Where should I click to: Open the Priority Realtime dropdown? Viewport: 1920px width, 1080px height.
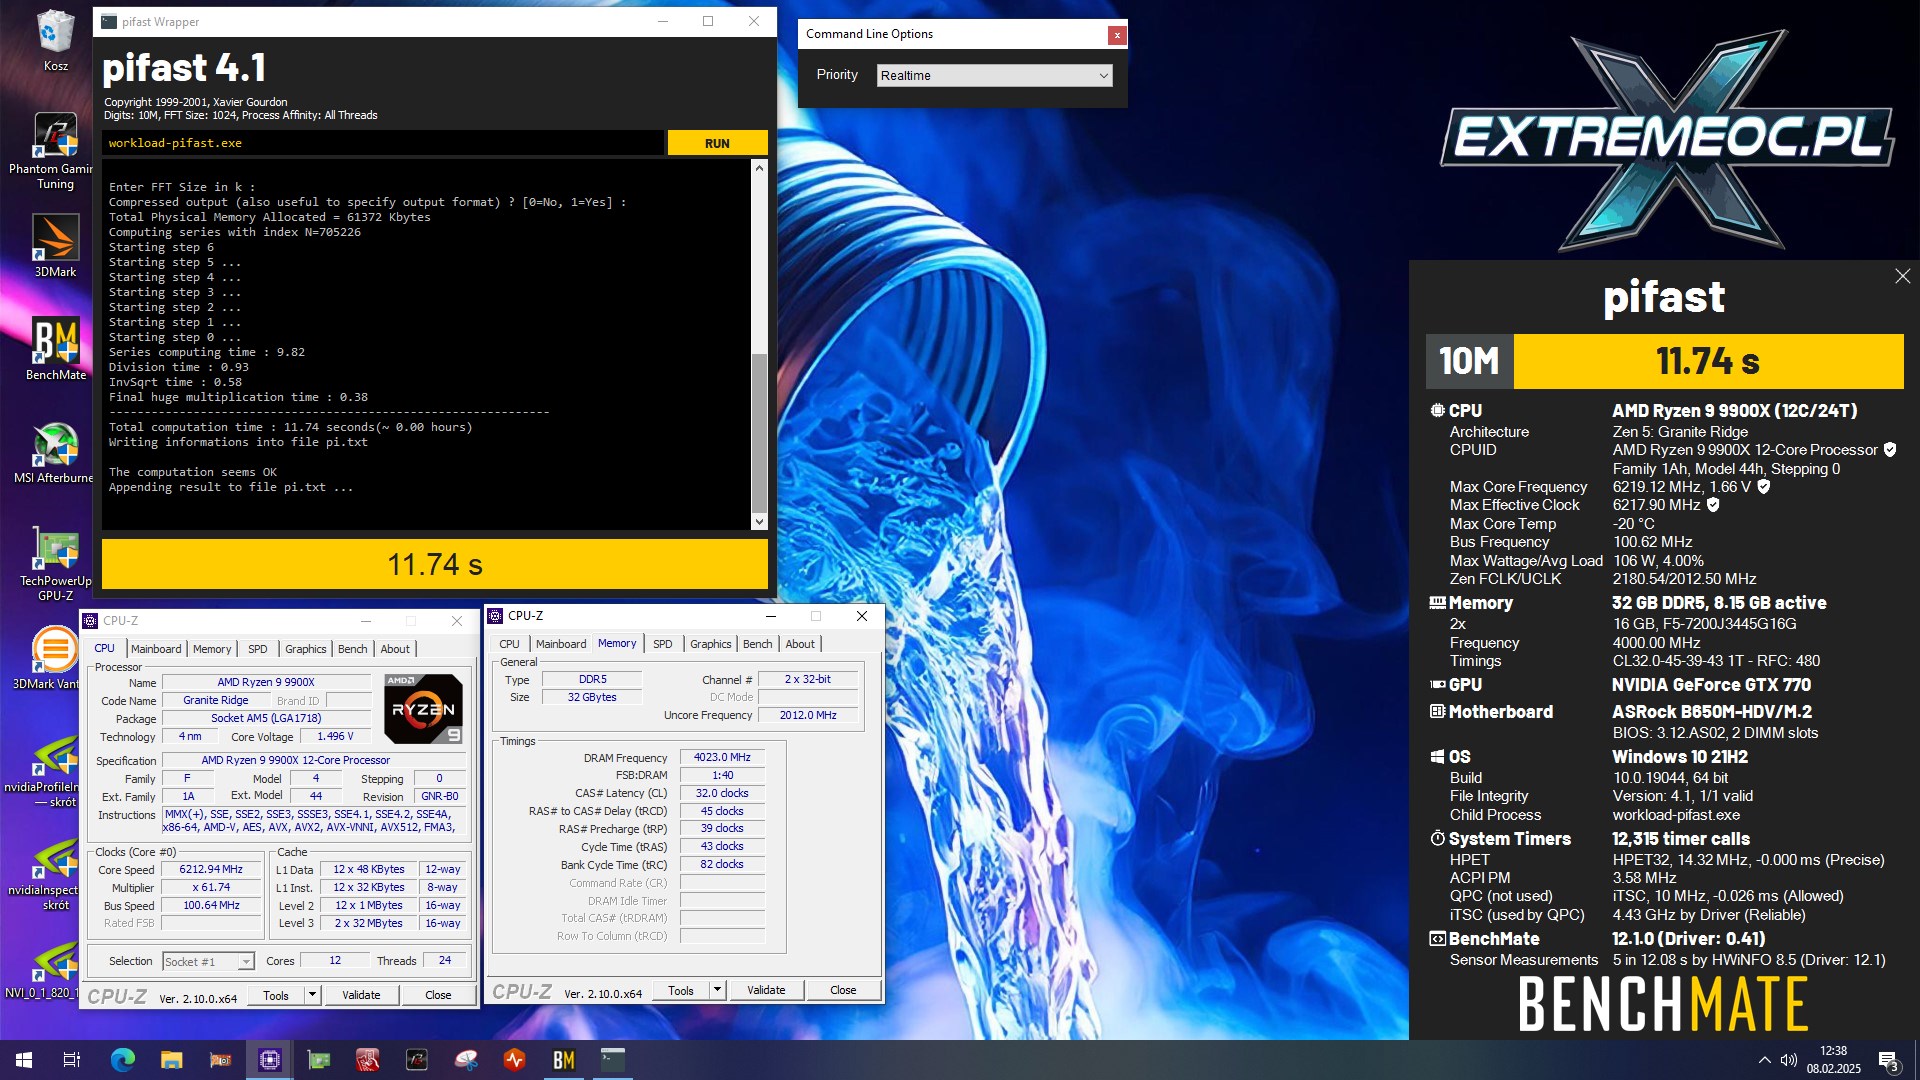pyautogui.click(x=995, y=76)
